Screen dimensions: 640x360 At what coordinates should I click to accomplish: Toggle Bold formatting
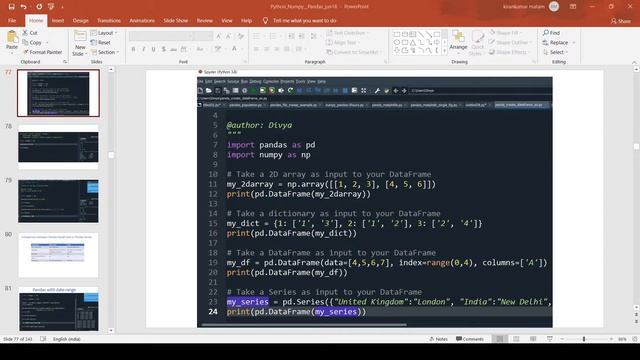click(133, 49)
